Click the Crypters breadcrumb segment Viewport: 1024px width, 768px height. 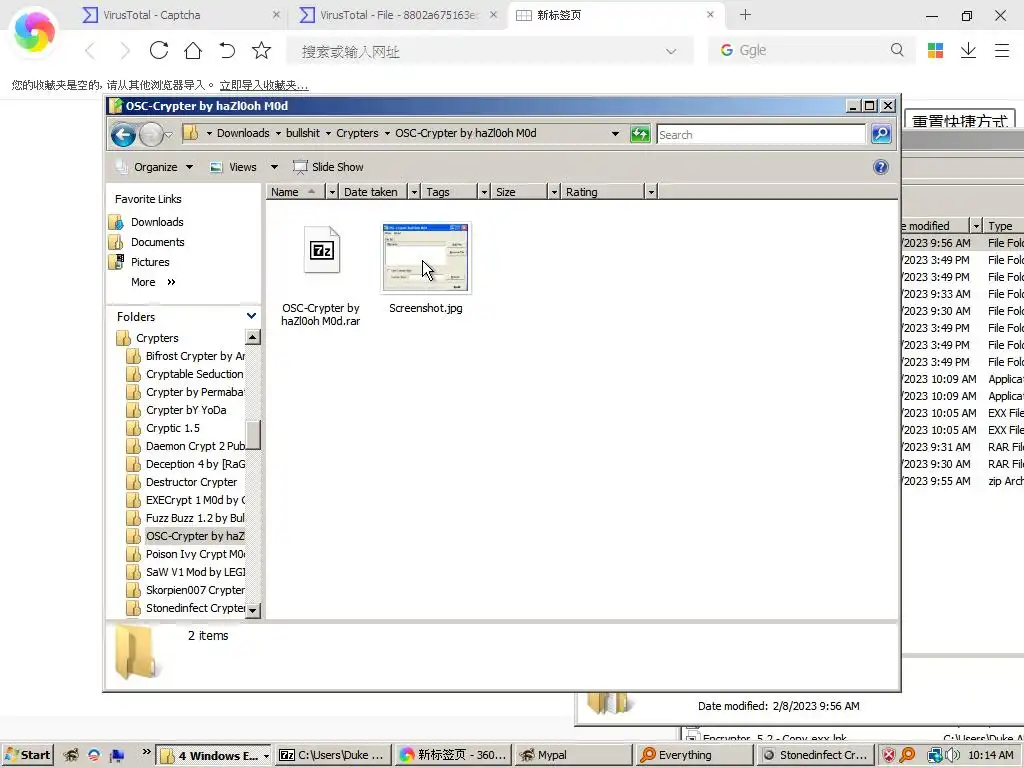(x=357, y=133)
